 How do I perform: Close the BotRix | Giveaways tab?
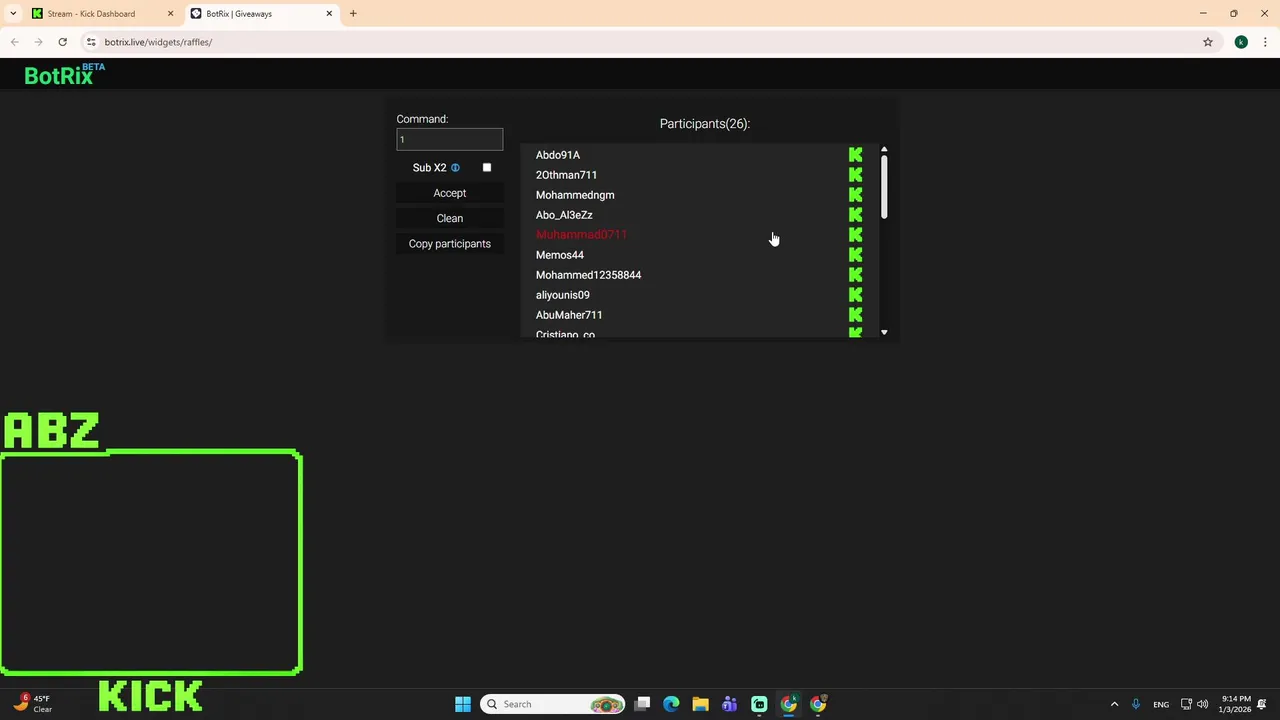point(329,14)
